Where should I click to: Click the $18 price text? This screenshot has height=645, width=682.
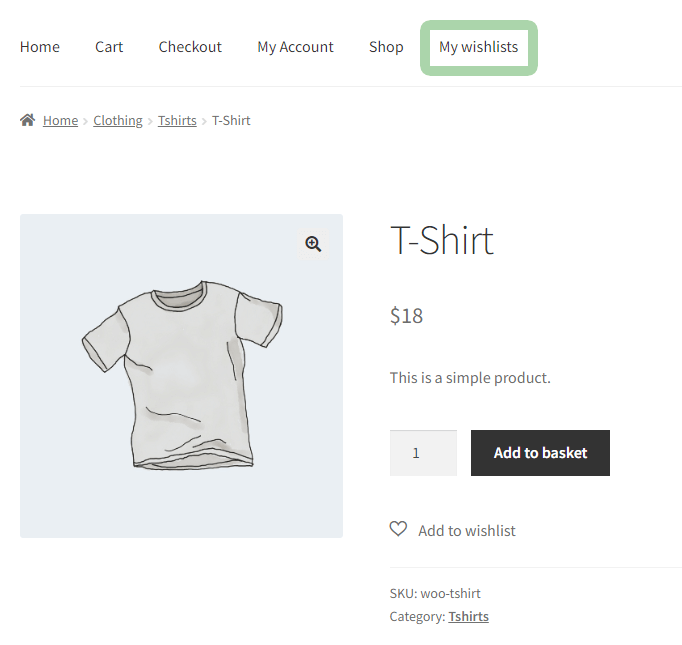tap(406, 316)
